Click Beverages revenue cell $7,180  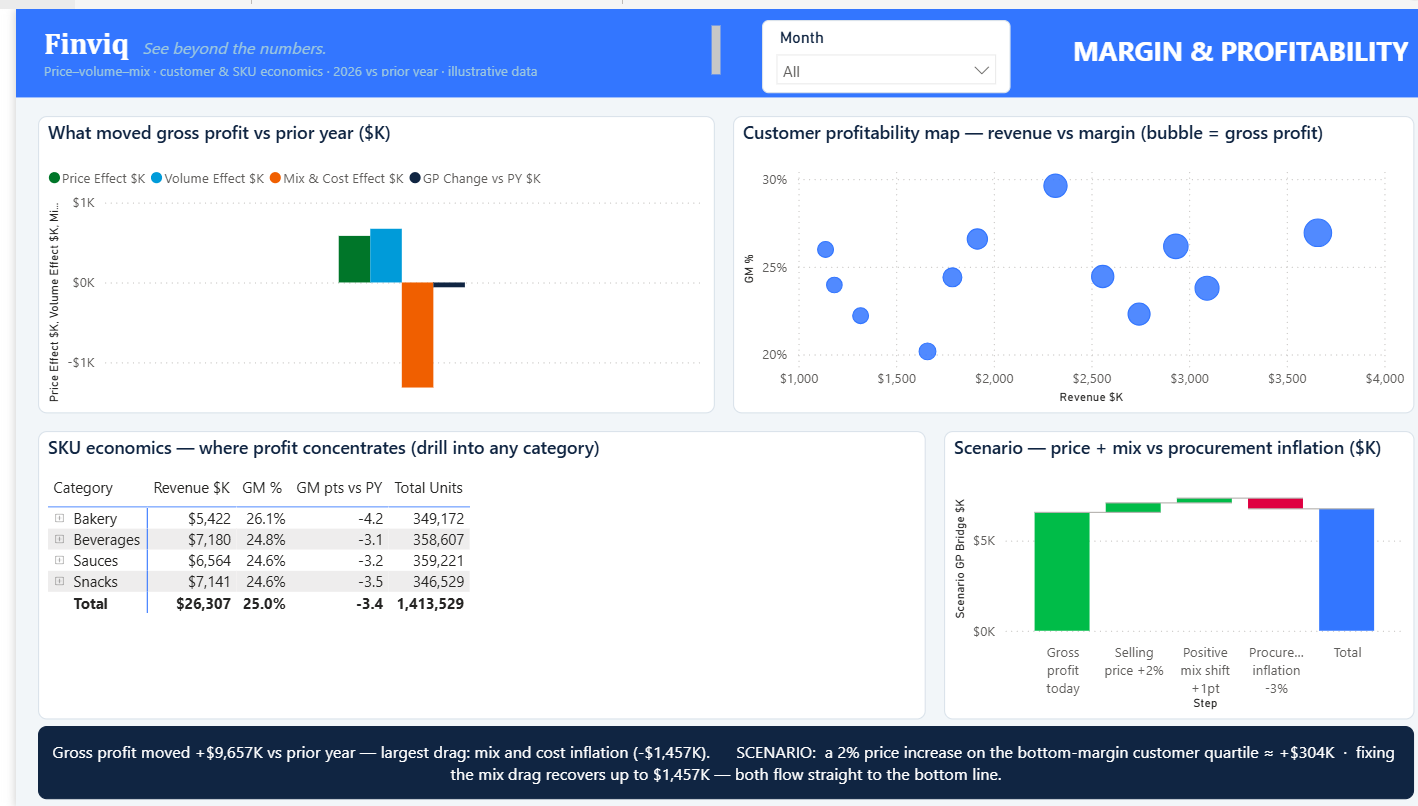click(x=208, y=540)
